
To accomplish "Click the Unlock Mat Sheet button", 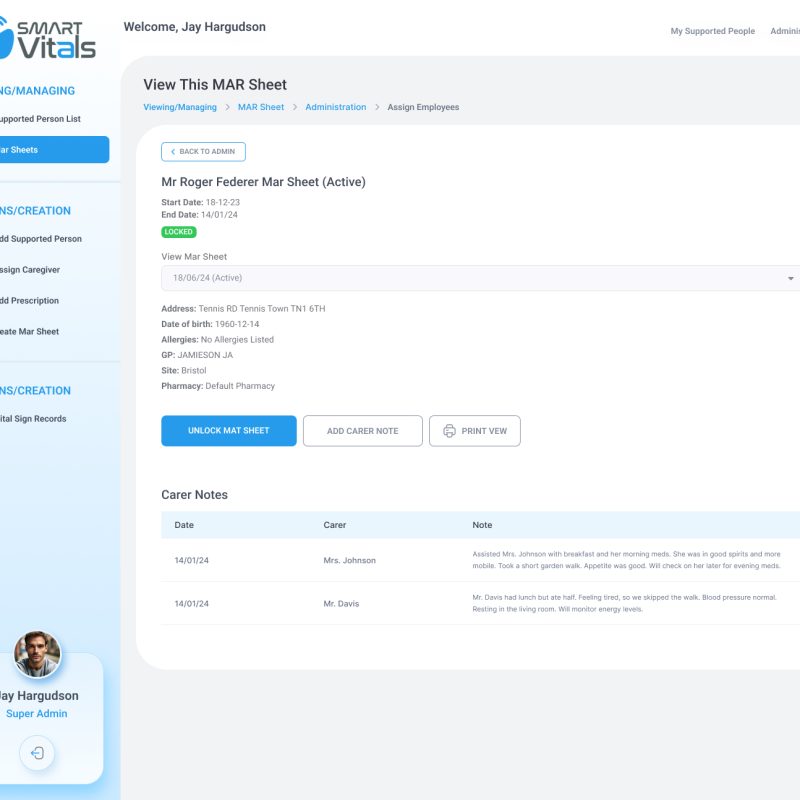I will click(x=229, y=431).
